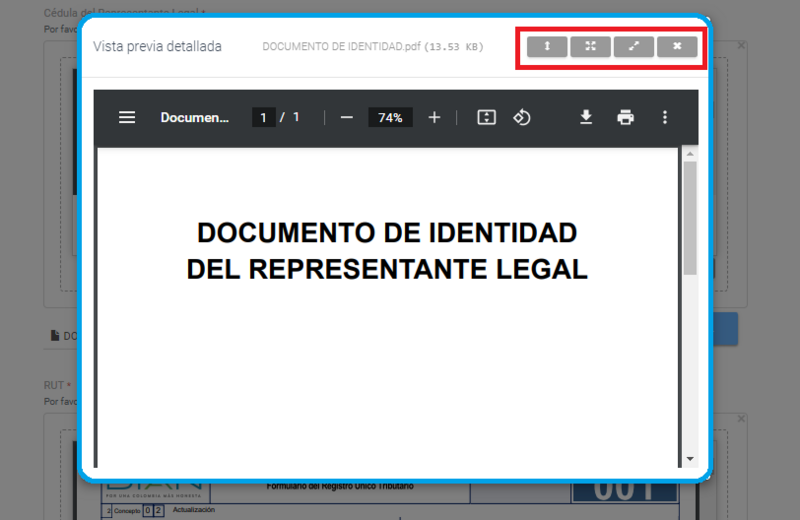800x520 pixels.
Task: Click the 'Documen...' title in PDF toolbar
Action: tap(194, 118)
